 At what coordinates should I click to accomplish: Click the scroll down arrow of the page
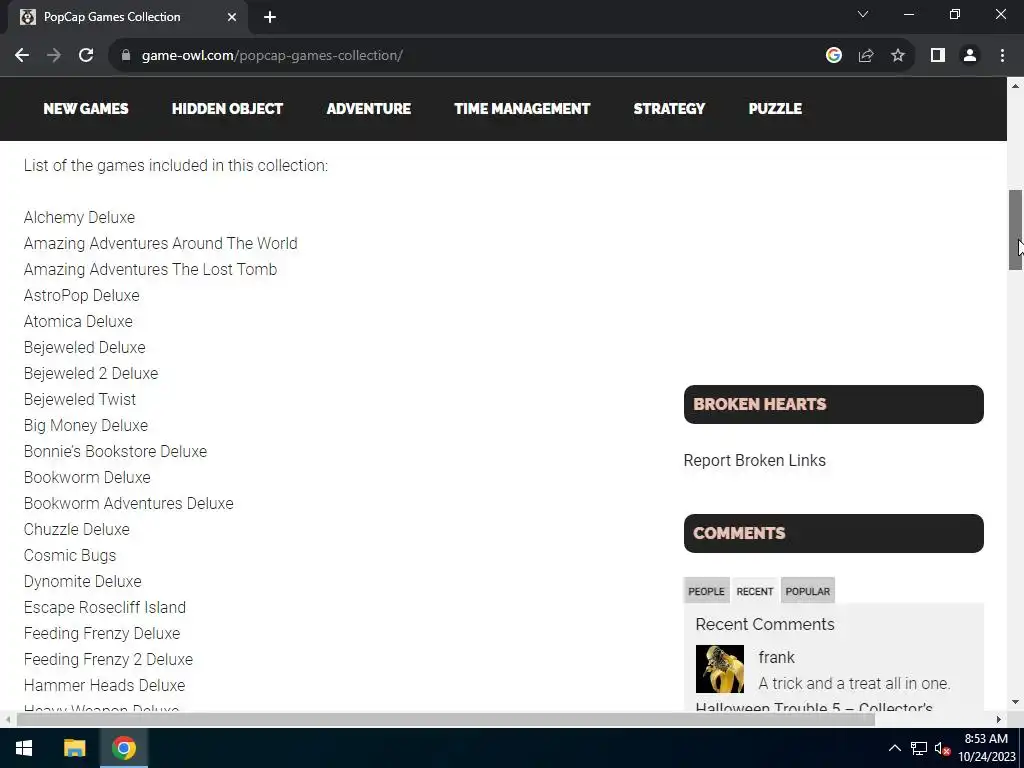[x=1015, y=702]
